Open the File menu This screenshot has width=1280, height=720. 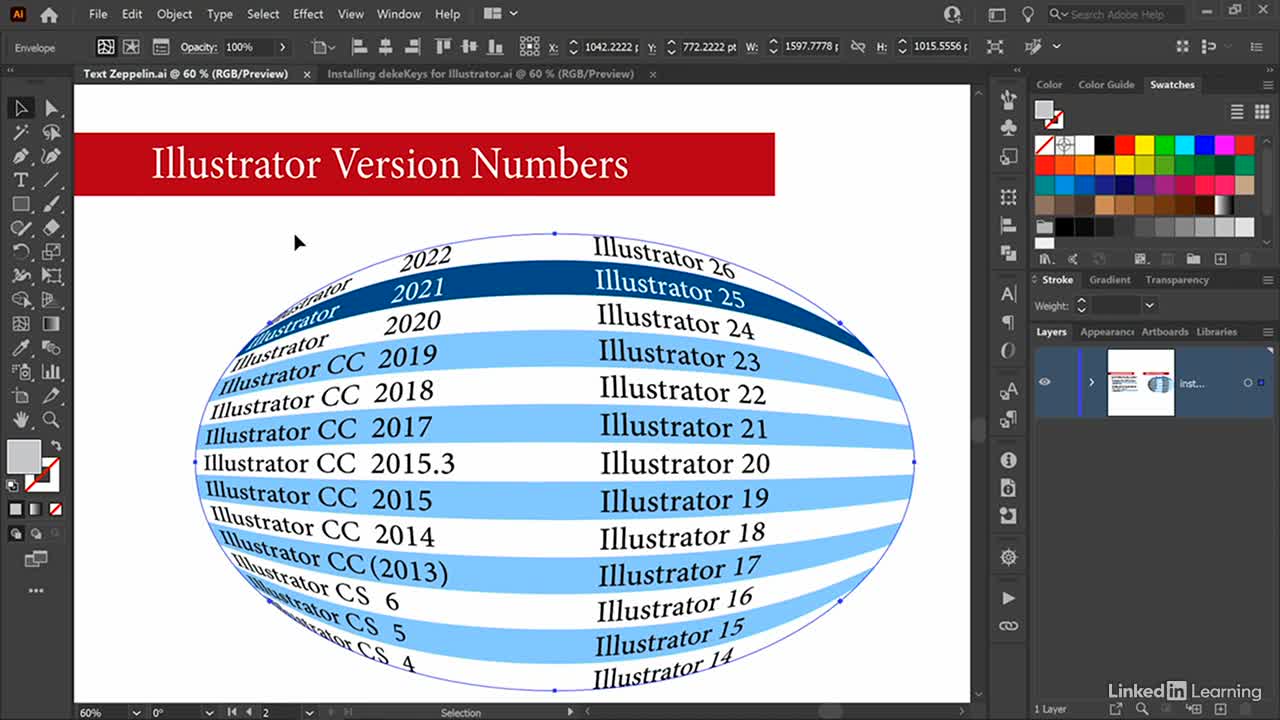click(98, 14)
